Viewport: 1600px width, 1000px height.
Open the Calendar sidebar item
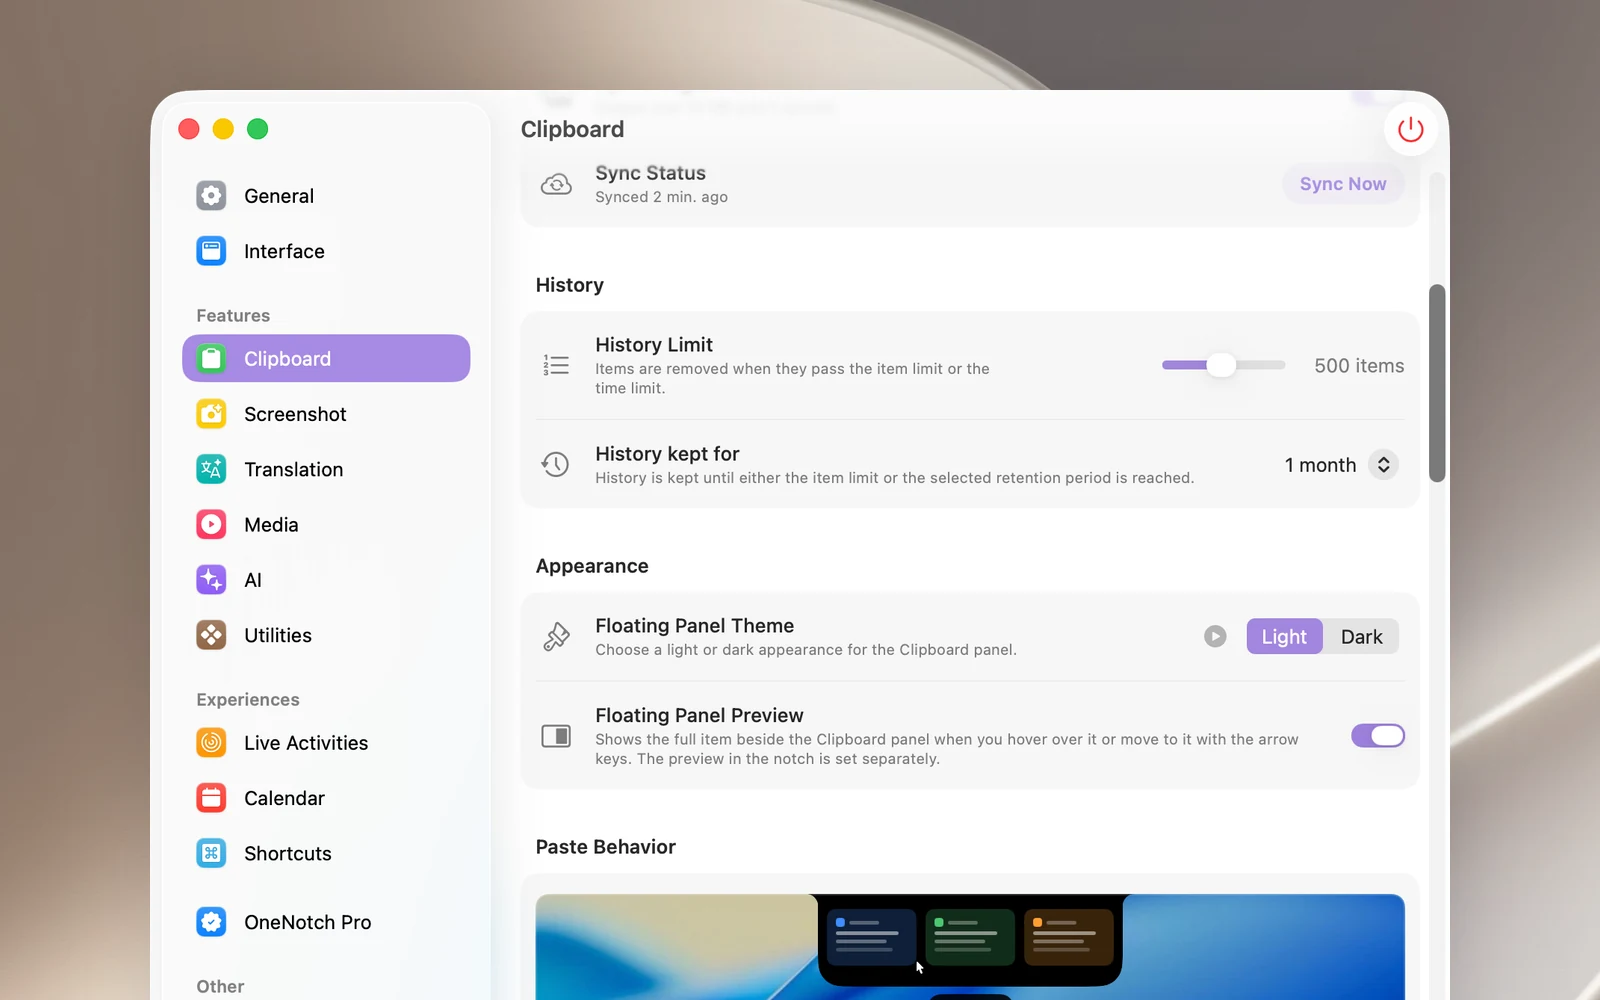(326, 798)
